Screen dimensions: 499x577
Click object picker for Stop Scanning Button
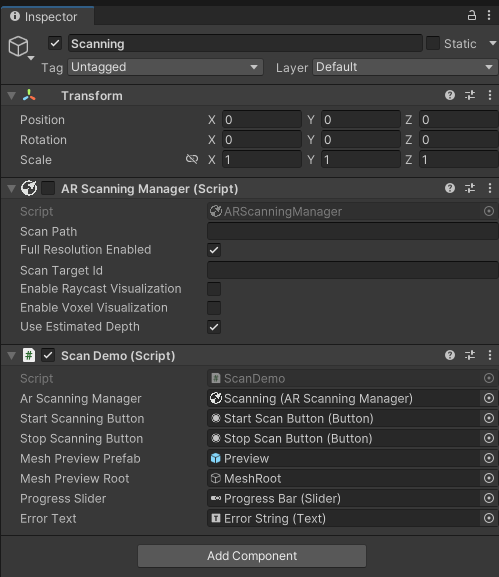[x=489, y=438]
